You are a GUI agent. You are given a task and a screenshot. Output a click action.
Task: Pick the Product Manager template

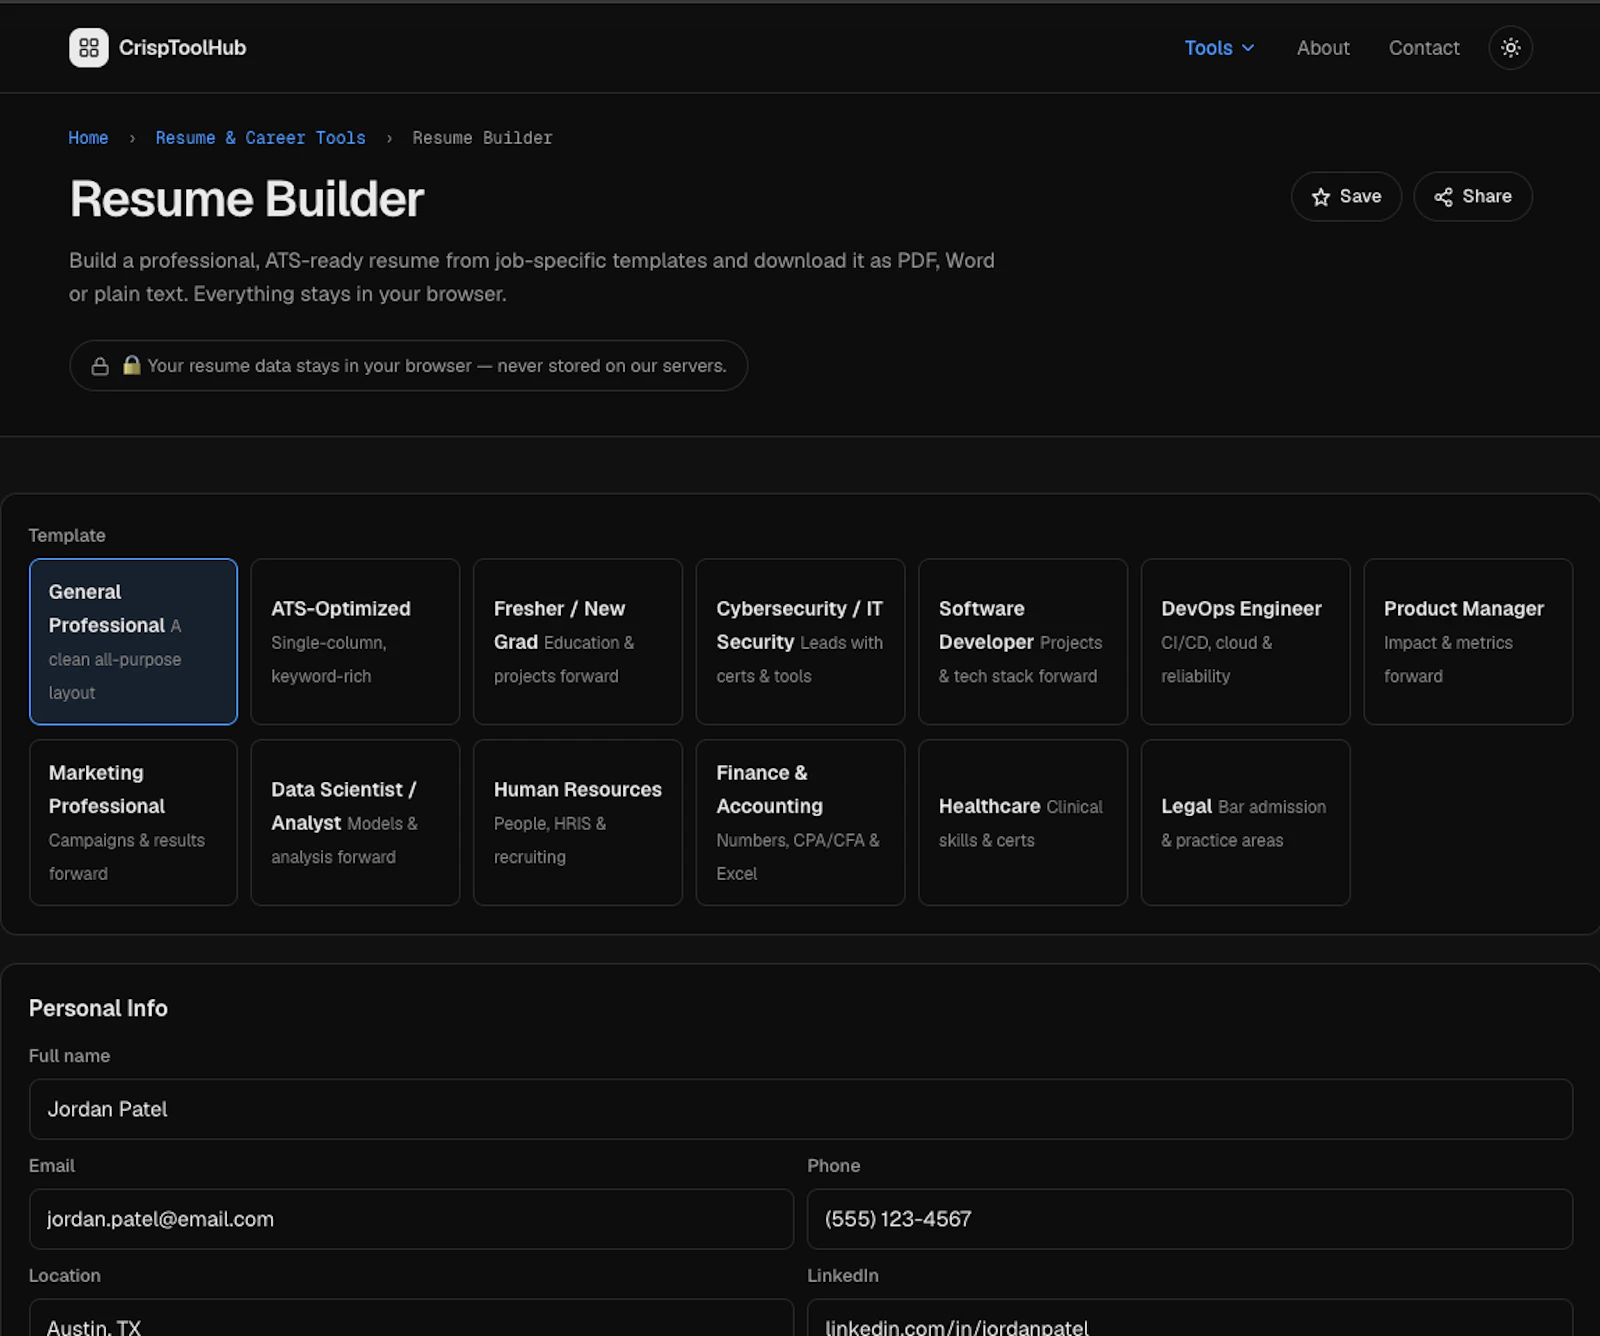pos(1468,641)
